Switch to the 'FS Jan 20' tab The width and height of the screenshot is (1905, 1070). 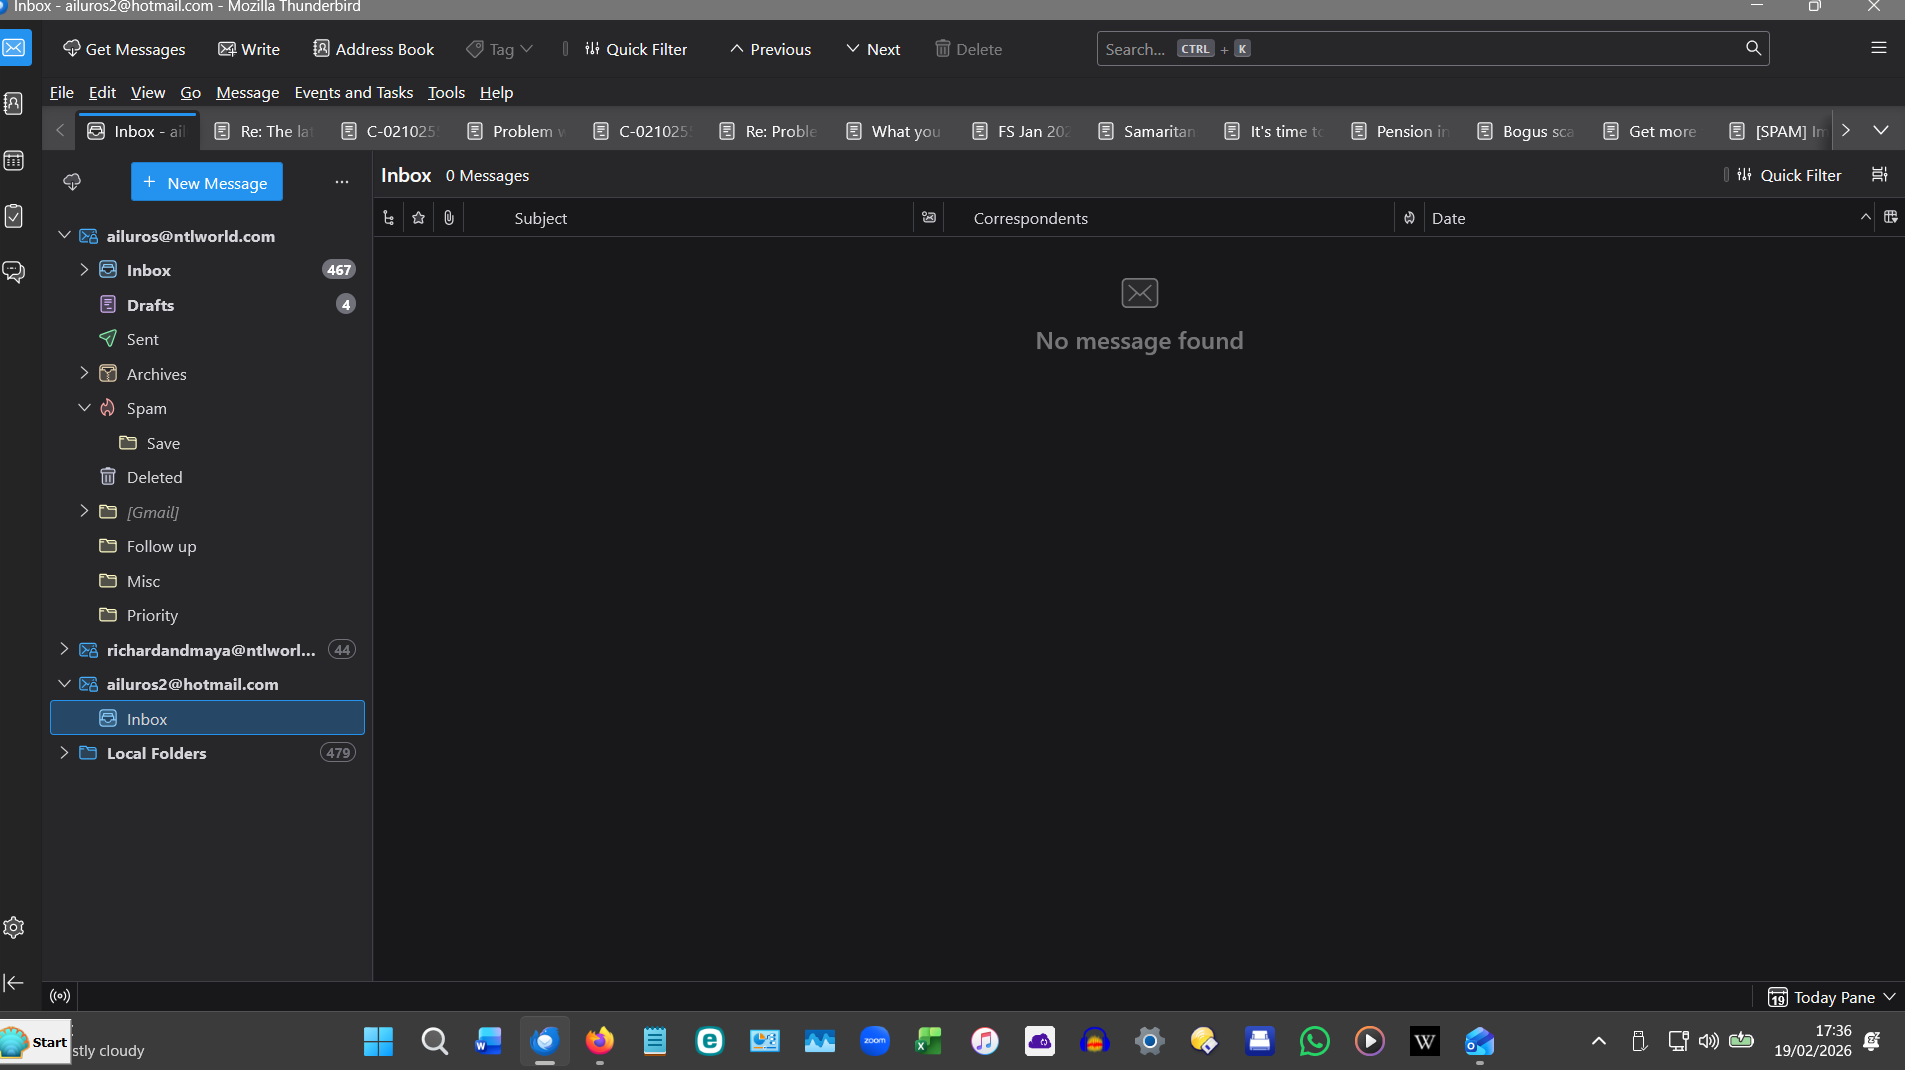coord(1023,131)
